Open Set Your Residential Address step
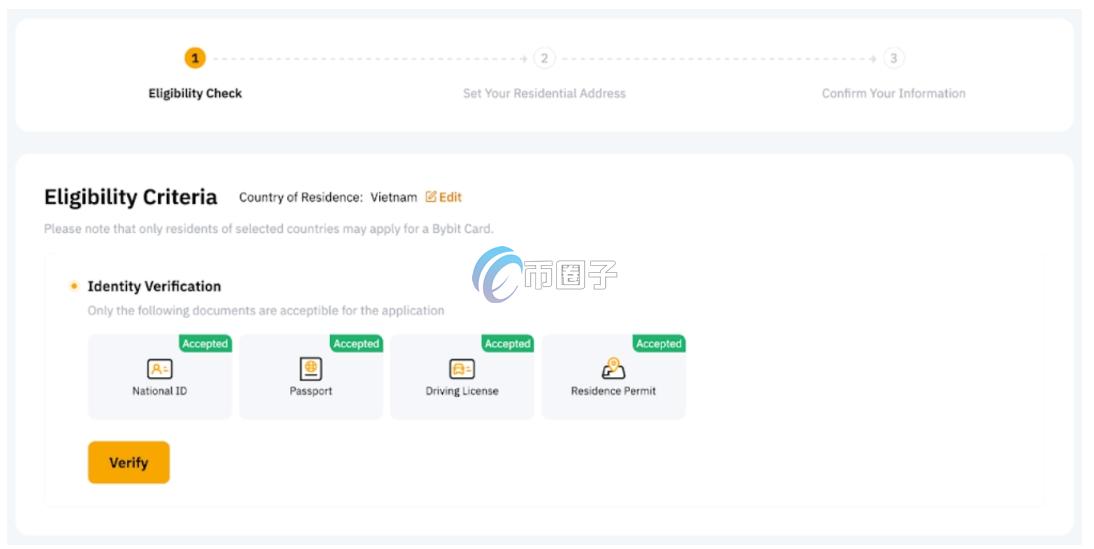The width and height of the screenshot is (1094, 549). pyautogui.click(x=544, y=93)
